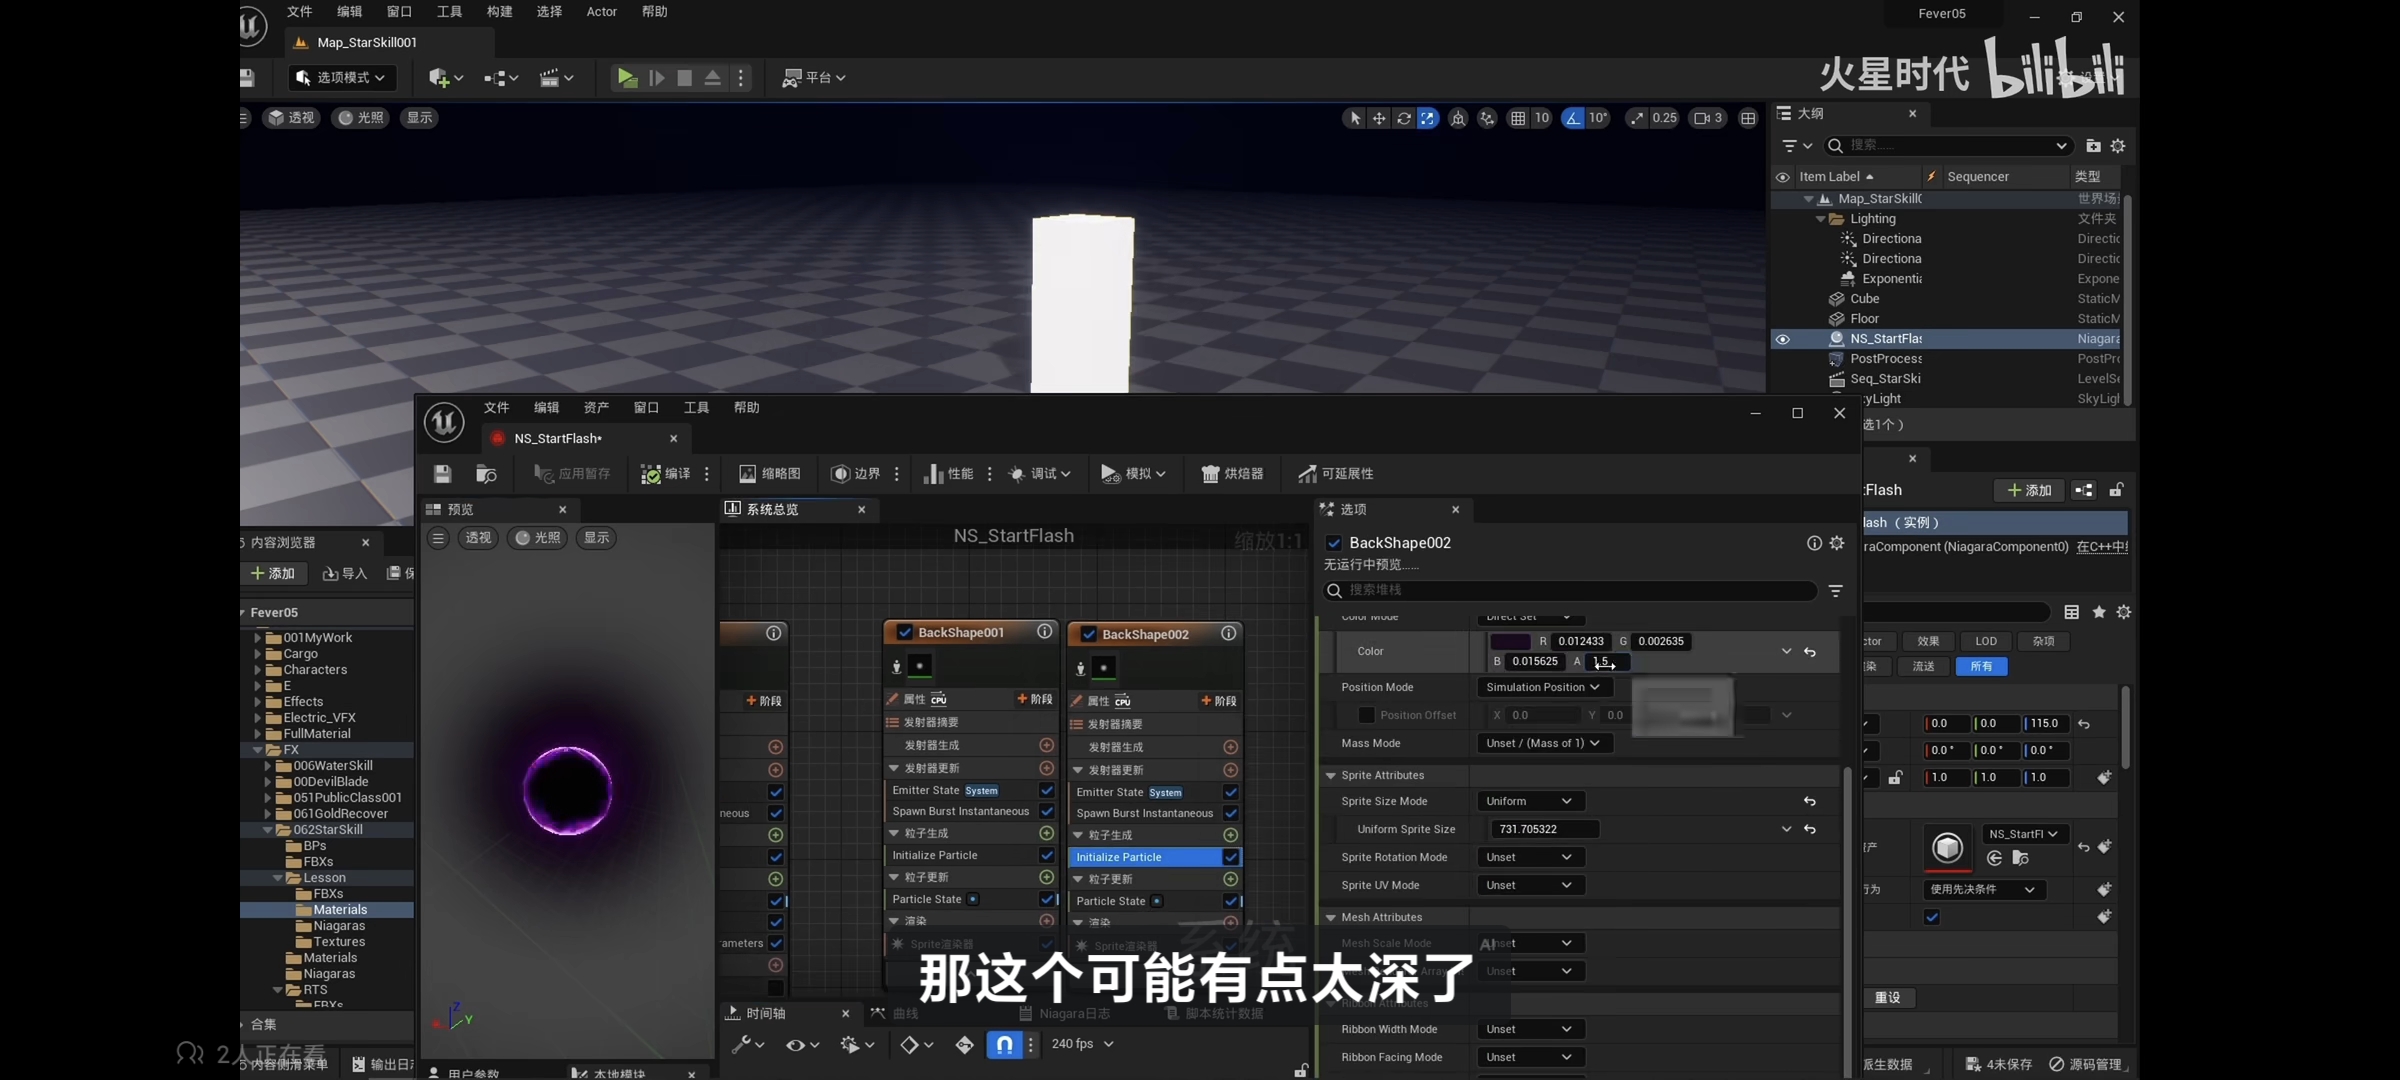Select the rotate gizmo tool in viewport
Viewport: 2400px width, 1080px height.
pyautogui.click(x=1404, y=118)
